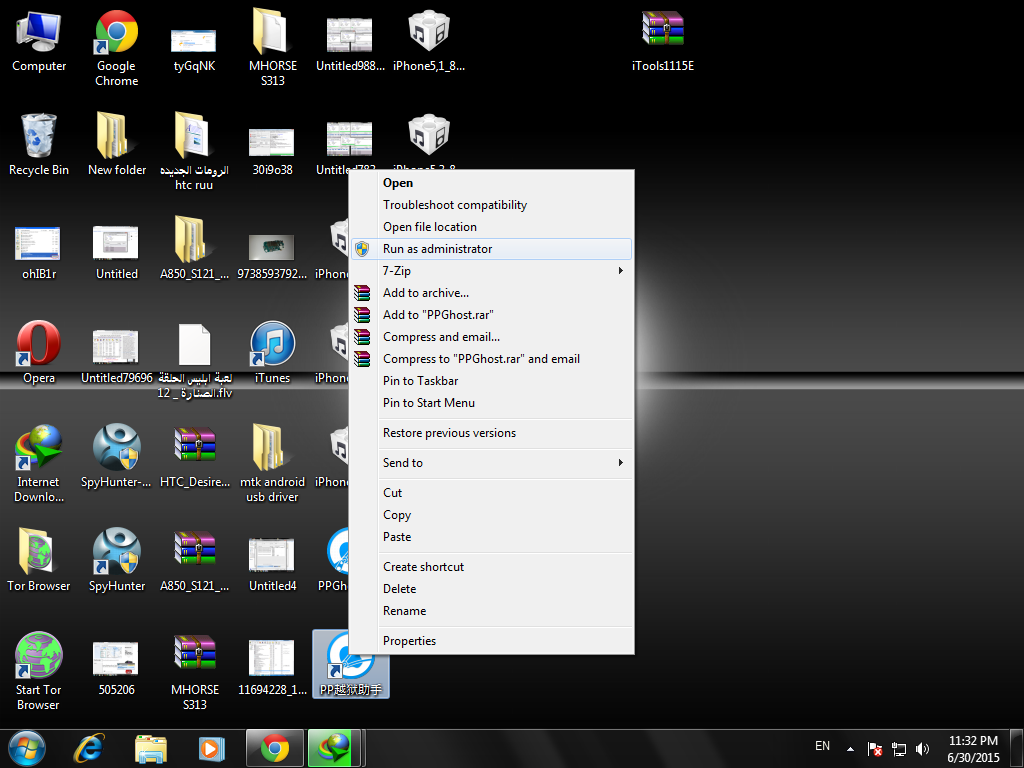Click Compress to "PPGhost.rar" and email

[x=492, y=359]
